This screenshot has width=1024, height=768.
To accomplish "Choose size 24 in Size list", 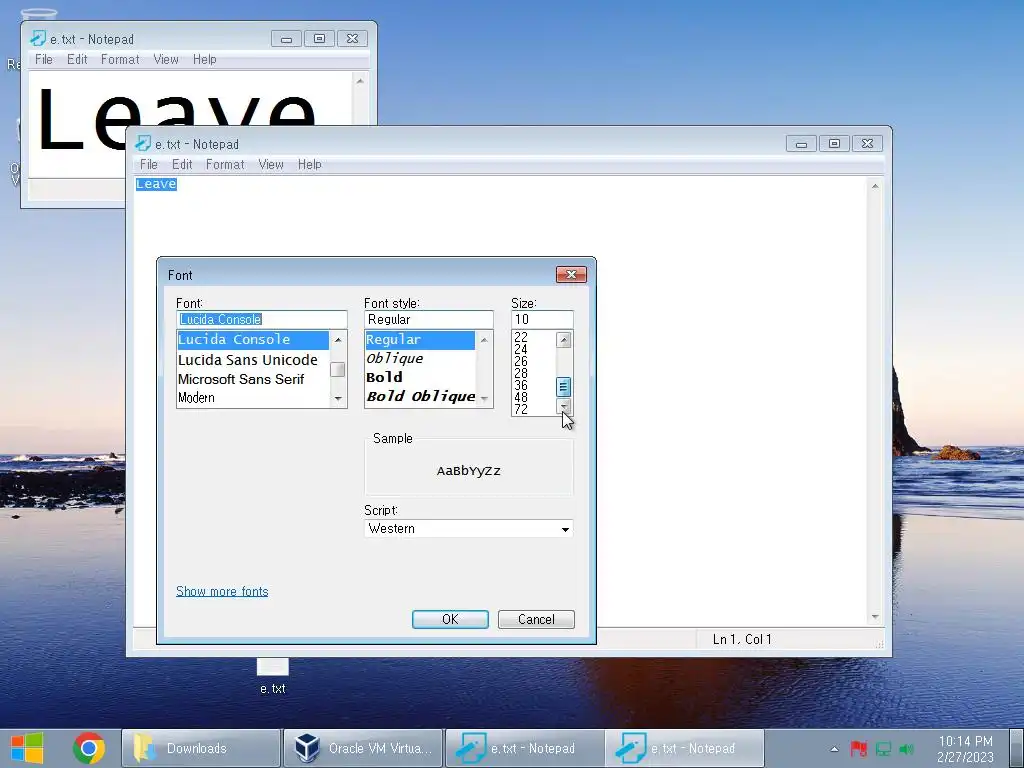I will tap(534, 349).
